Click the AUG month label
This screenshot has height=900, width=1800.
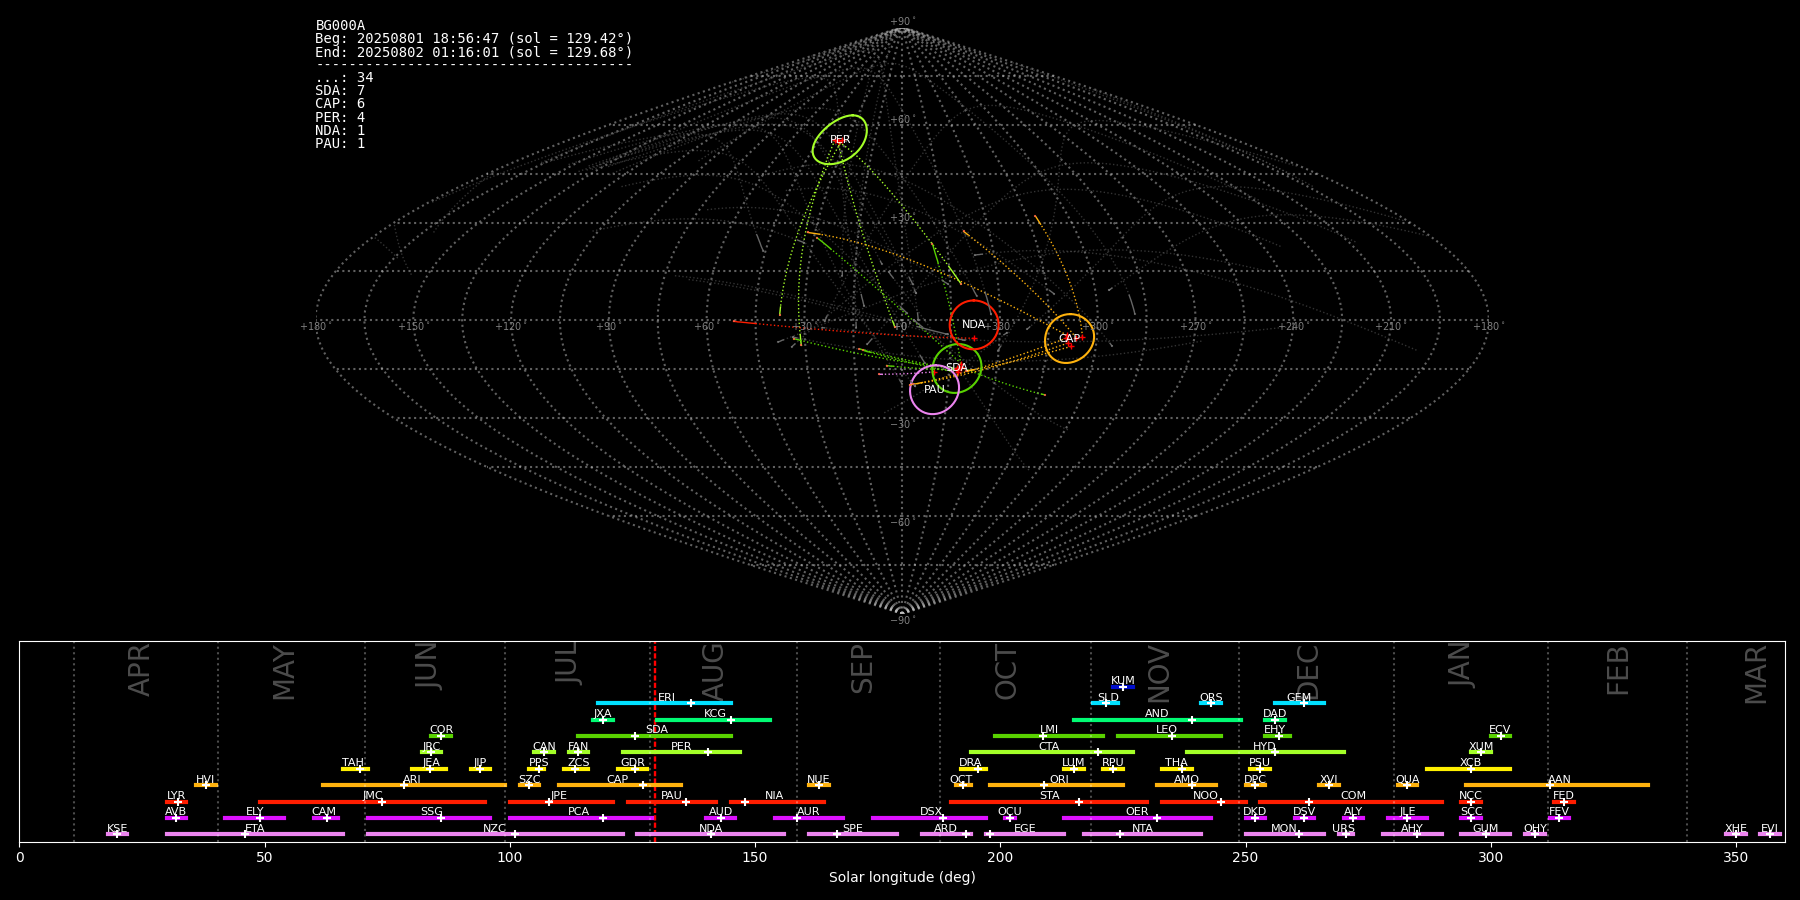pyautogui.click(x=712, y=672)
